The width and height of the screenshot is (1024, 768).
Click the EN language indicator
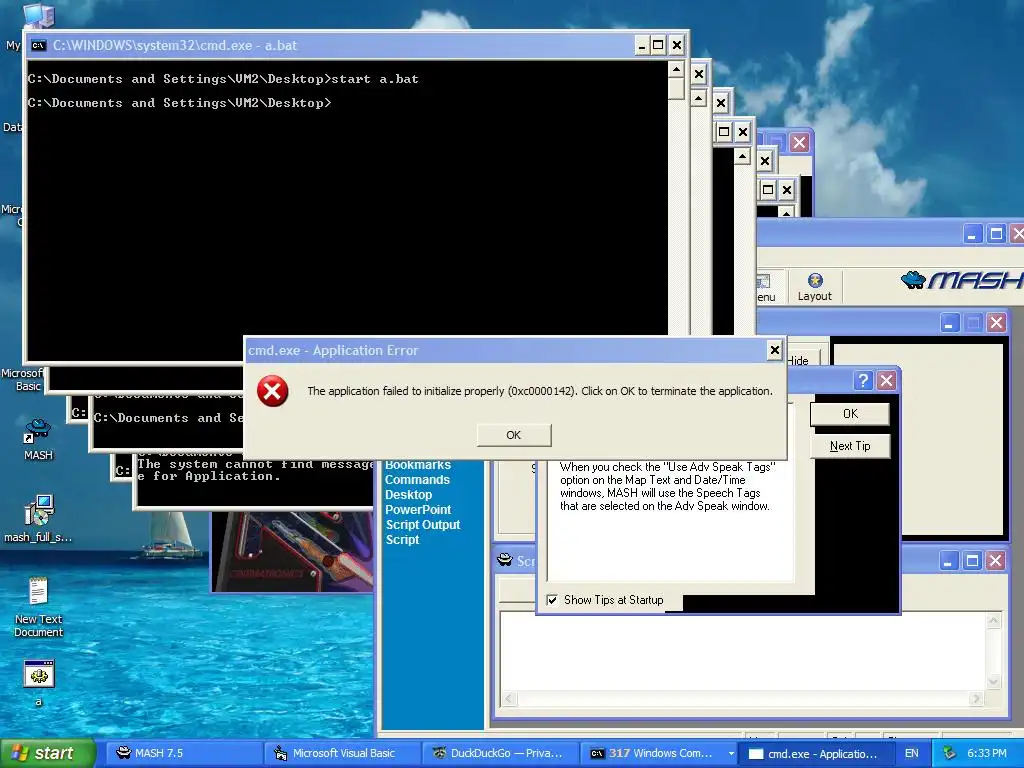coord(912,753)
